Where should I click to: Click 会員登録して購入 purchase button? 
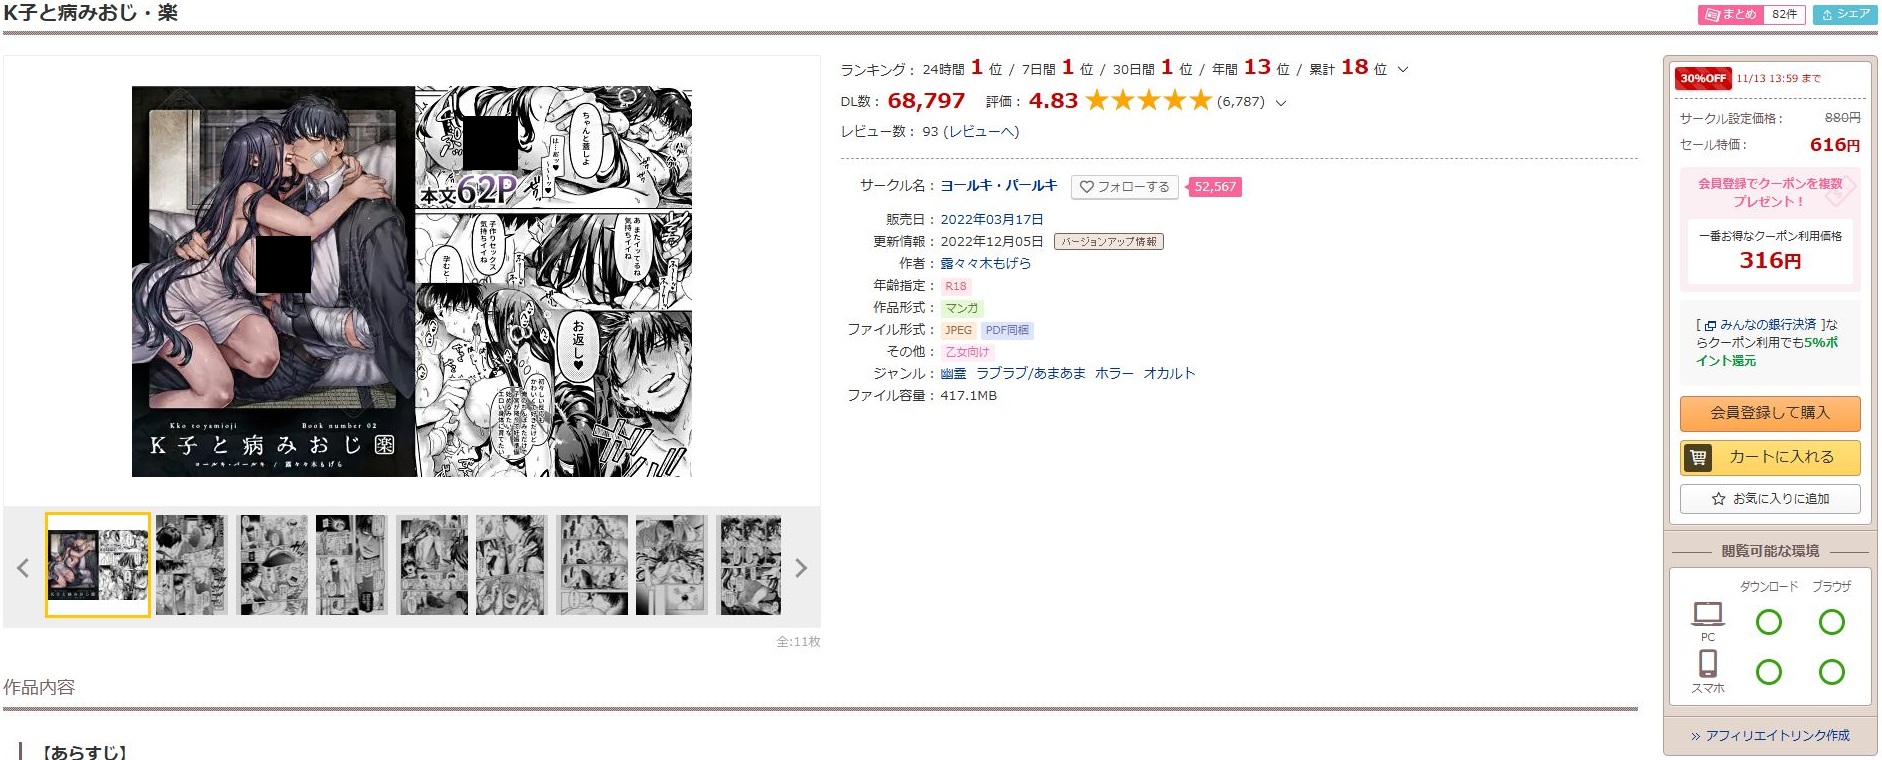click(1770, 413)
